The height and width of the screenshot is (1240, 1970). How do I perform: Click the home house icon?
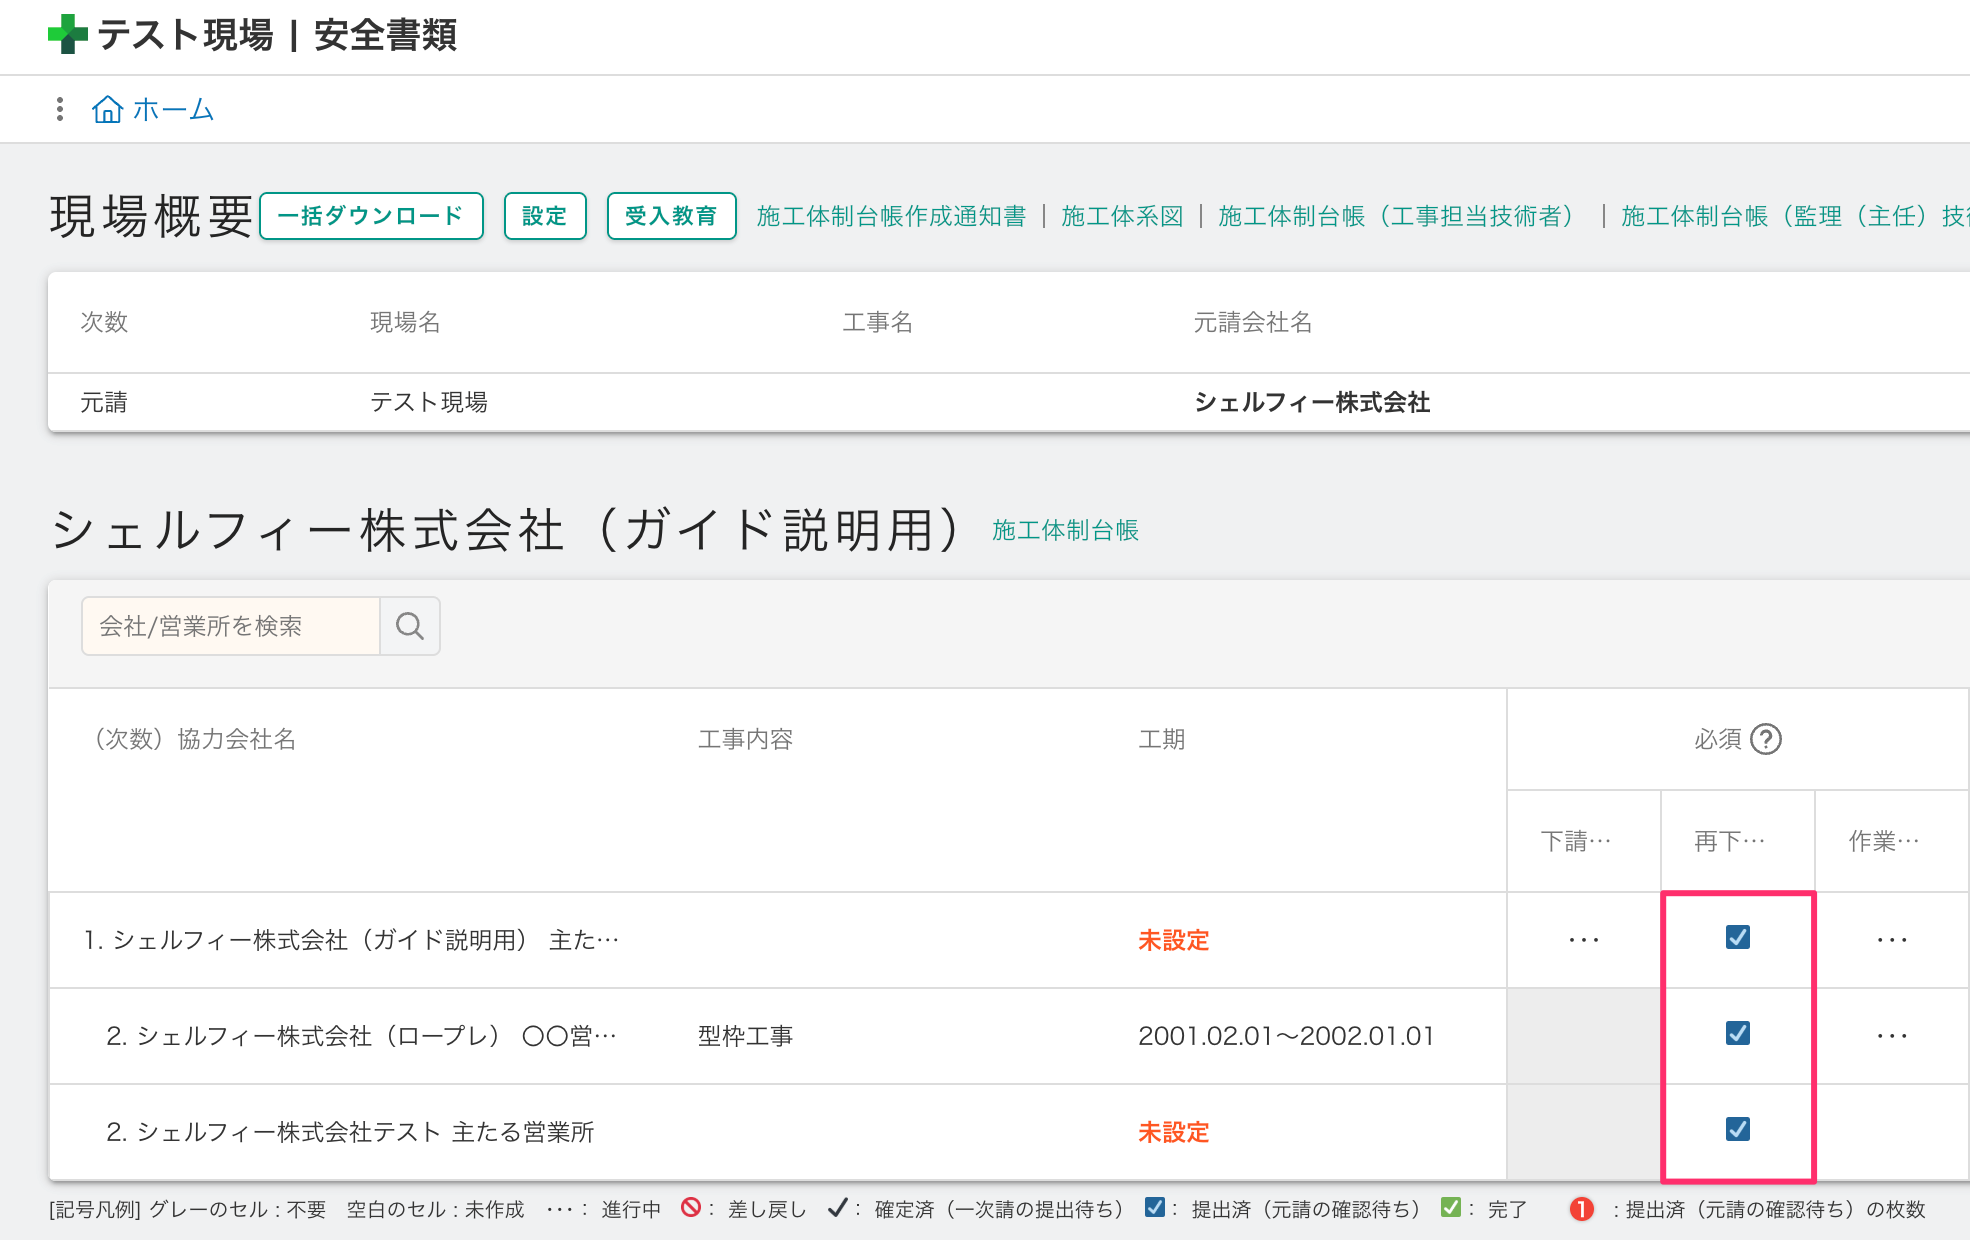107,109
